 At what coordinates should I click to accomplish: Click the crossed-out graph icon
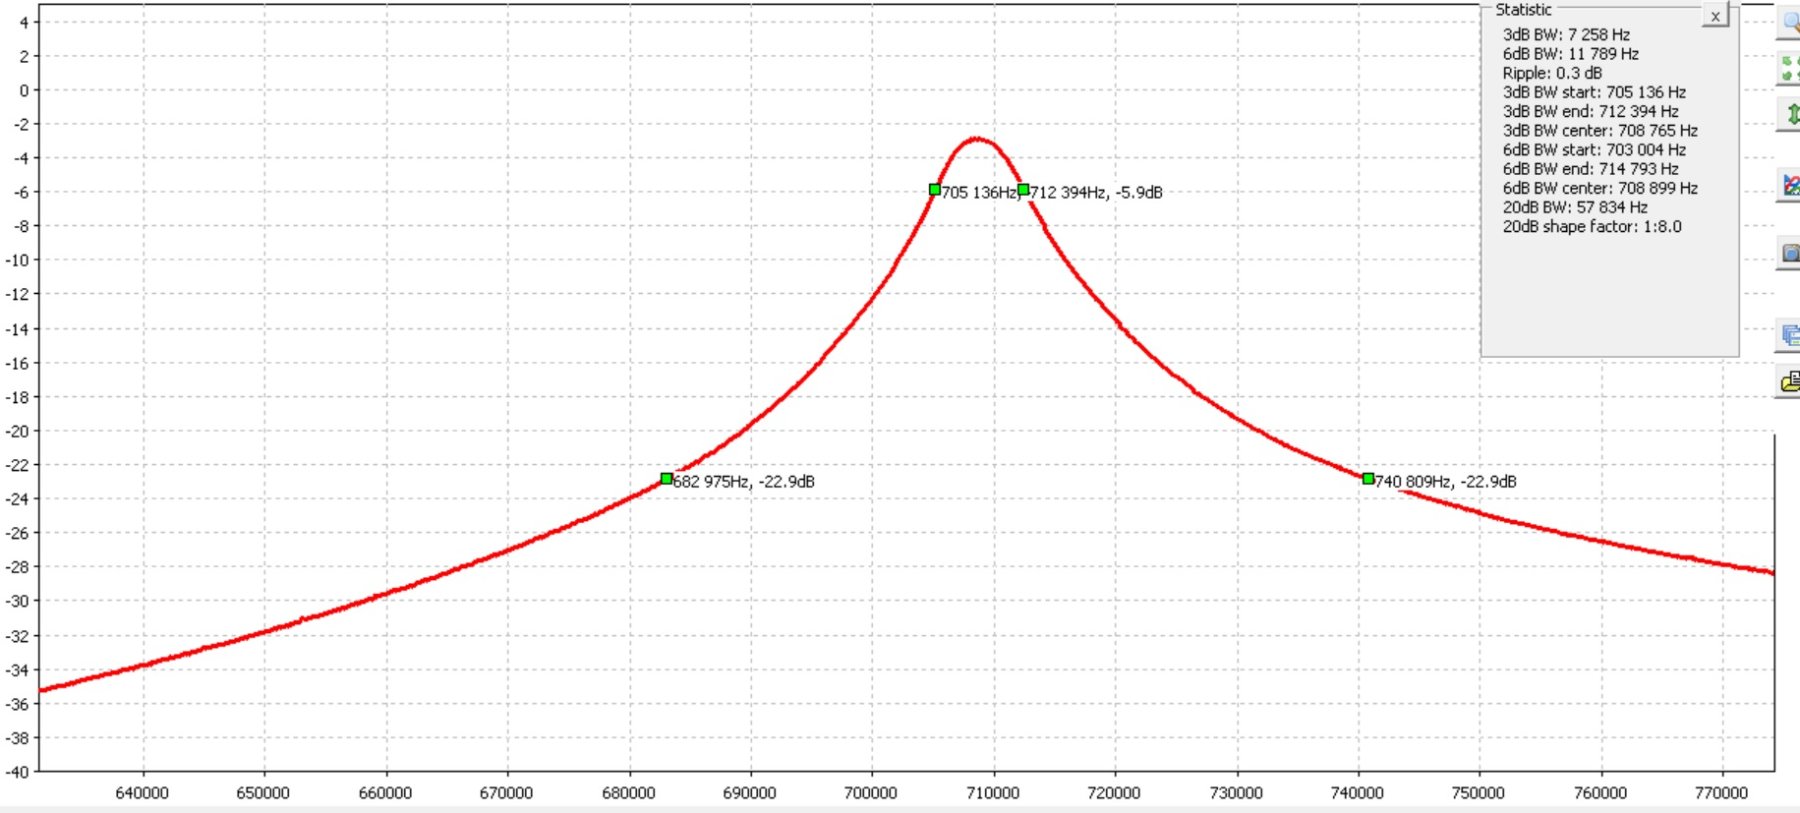pos(1789,185)
